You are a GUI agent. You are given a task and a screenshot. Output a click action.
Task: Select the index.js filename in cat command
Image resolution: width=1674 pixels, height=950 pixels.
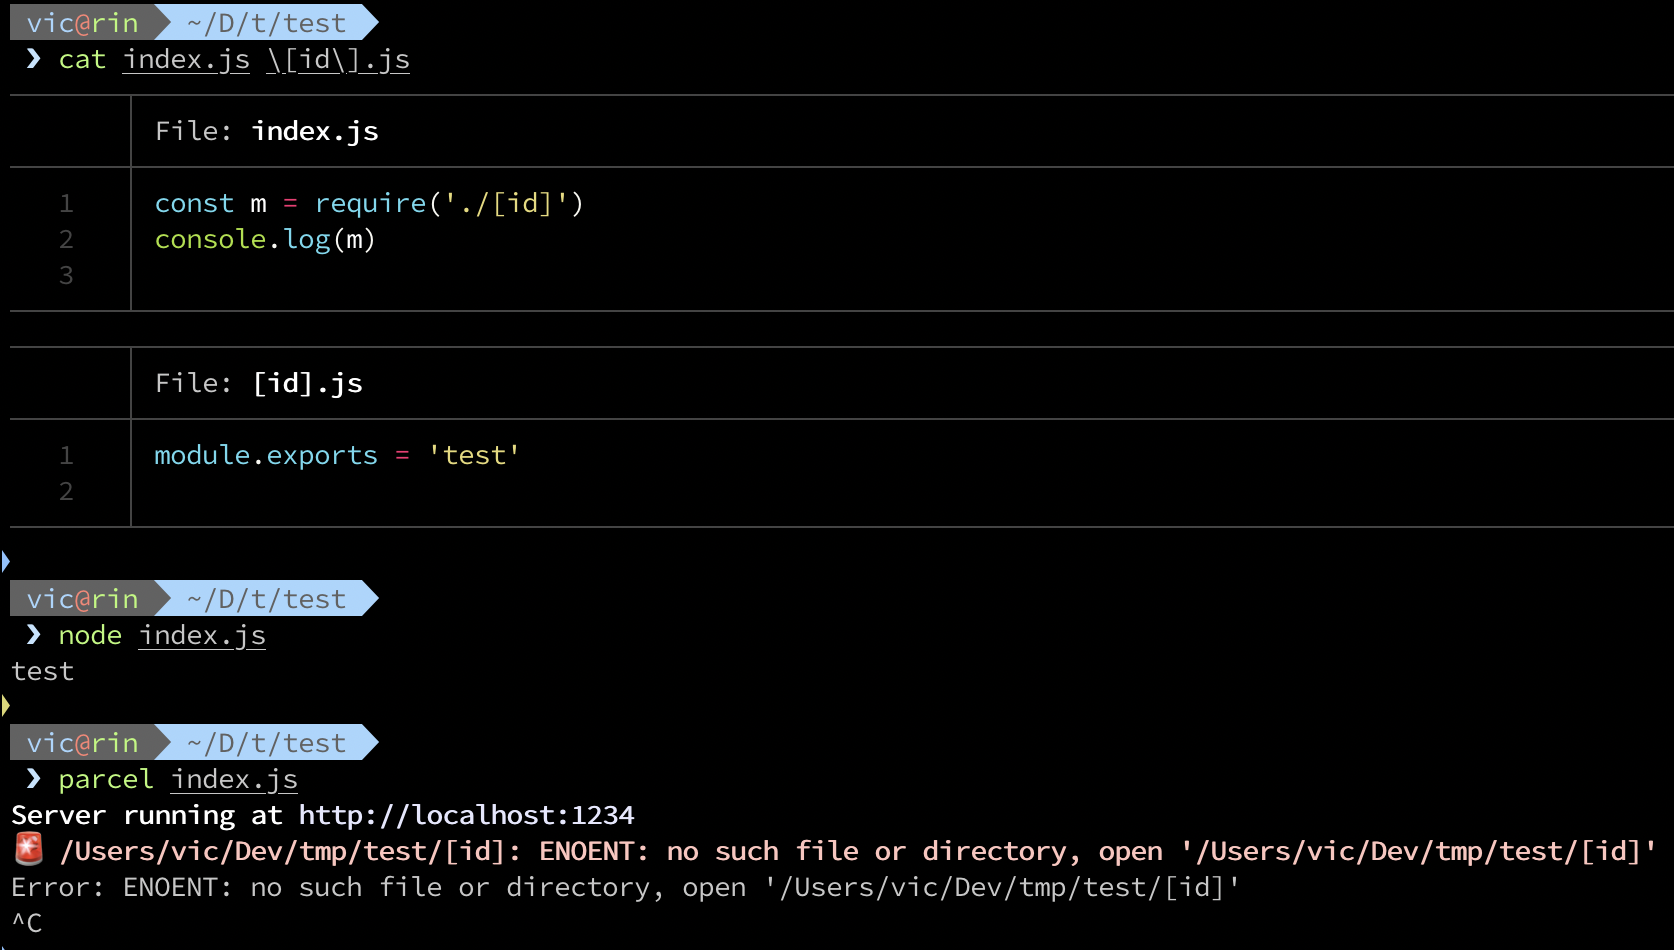click(x=185, y=60)
